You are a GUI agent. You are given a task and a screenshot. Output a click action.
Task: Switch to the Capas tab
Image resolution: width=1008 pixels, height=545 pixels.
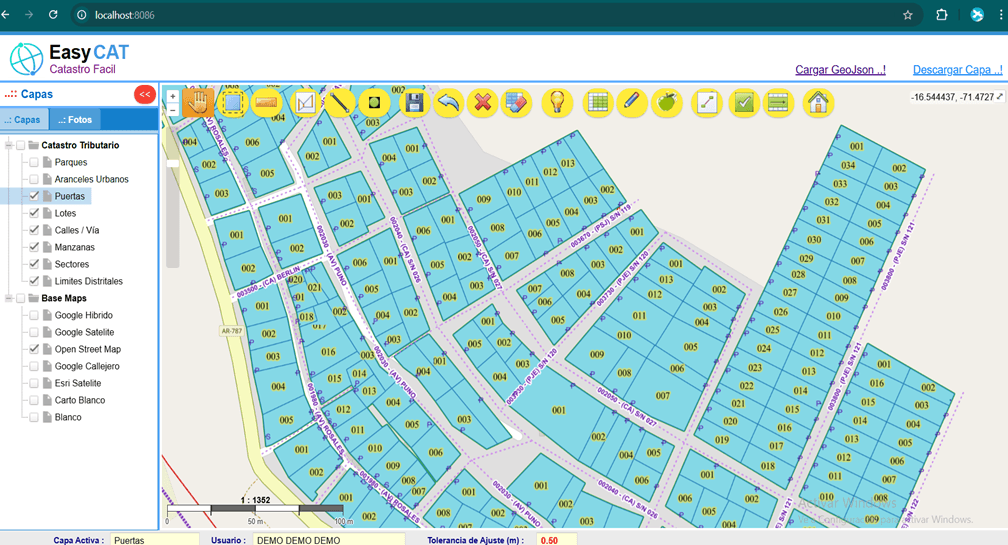pos(23,120)
